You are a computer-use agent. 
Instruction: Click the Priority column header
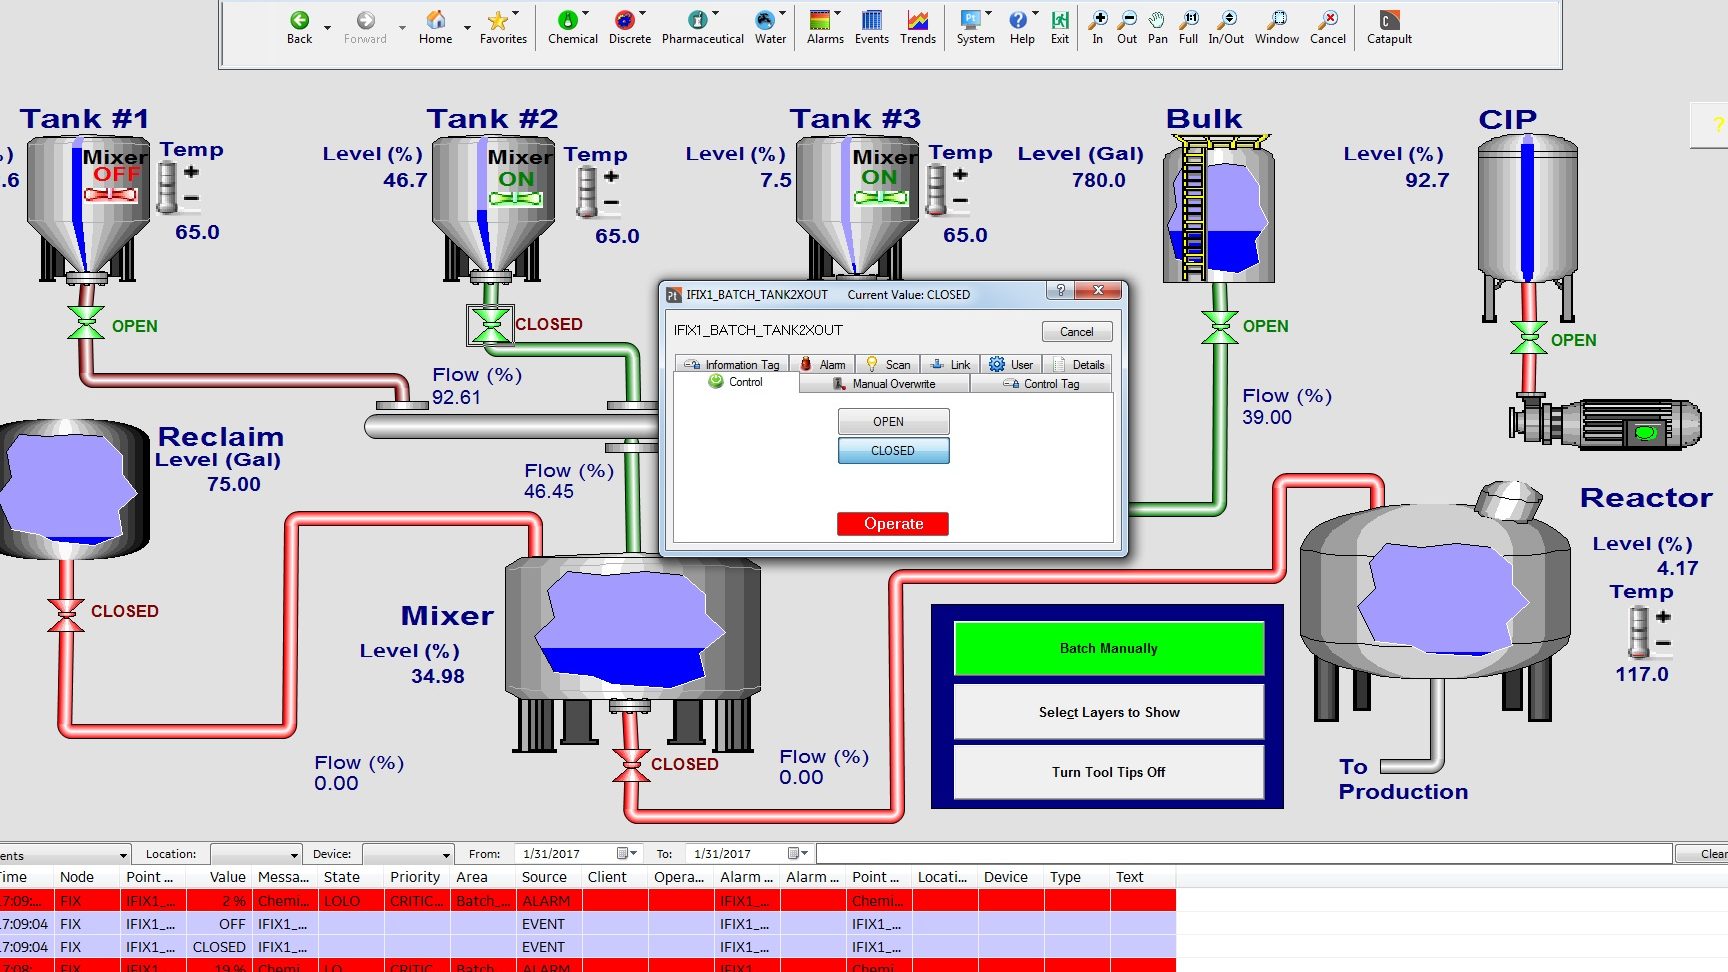[415, 877]
